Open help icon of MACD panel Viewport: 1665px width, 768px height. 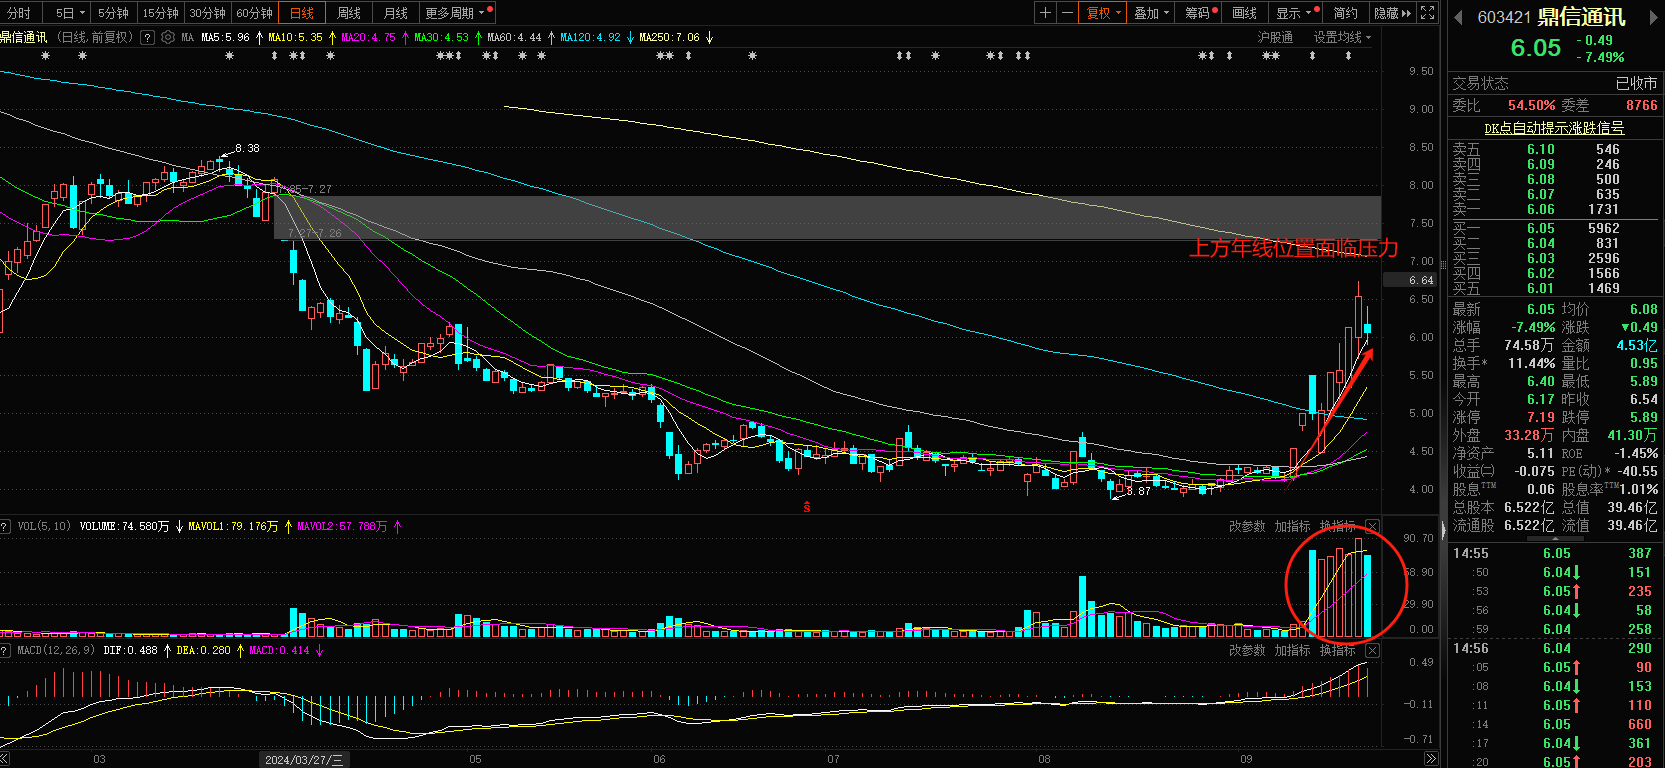coord(5,650)
